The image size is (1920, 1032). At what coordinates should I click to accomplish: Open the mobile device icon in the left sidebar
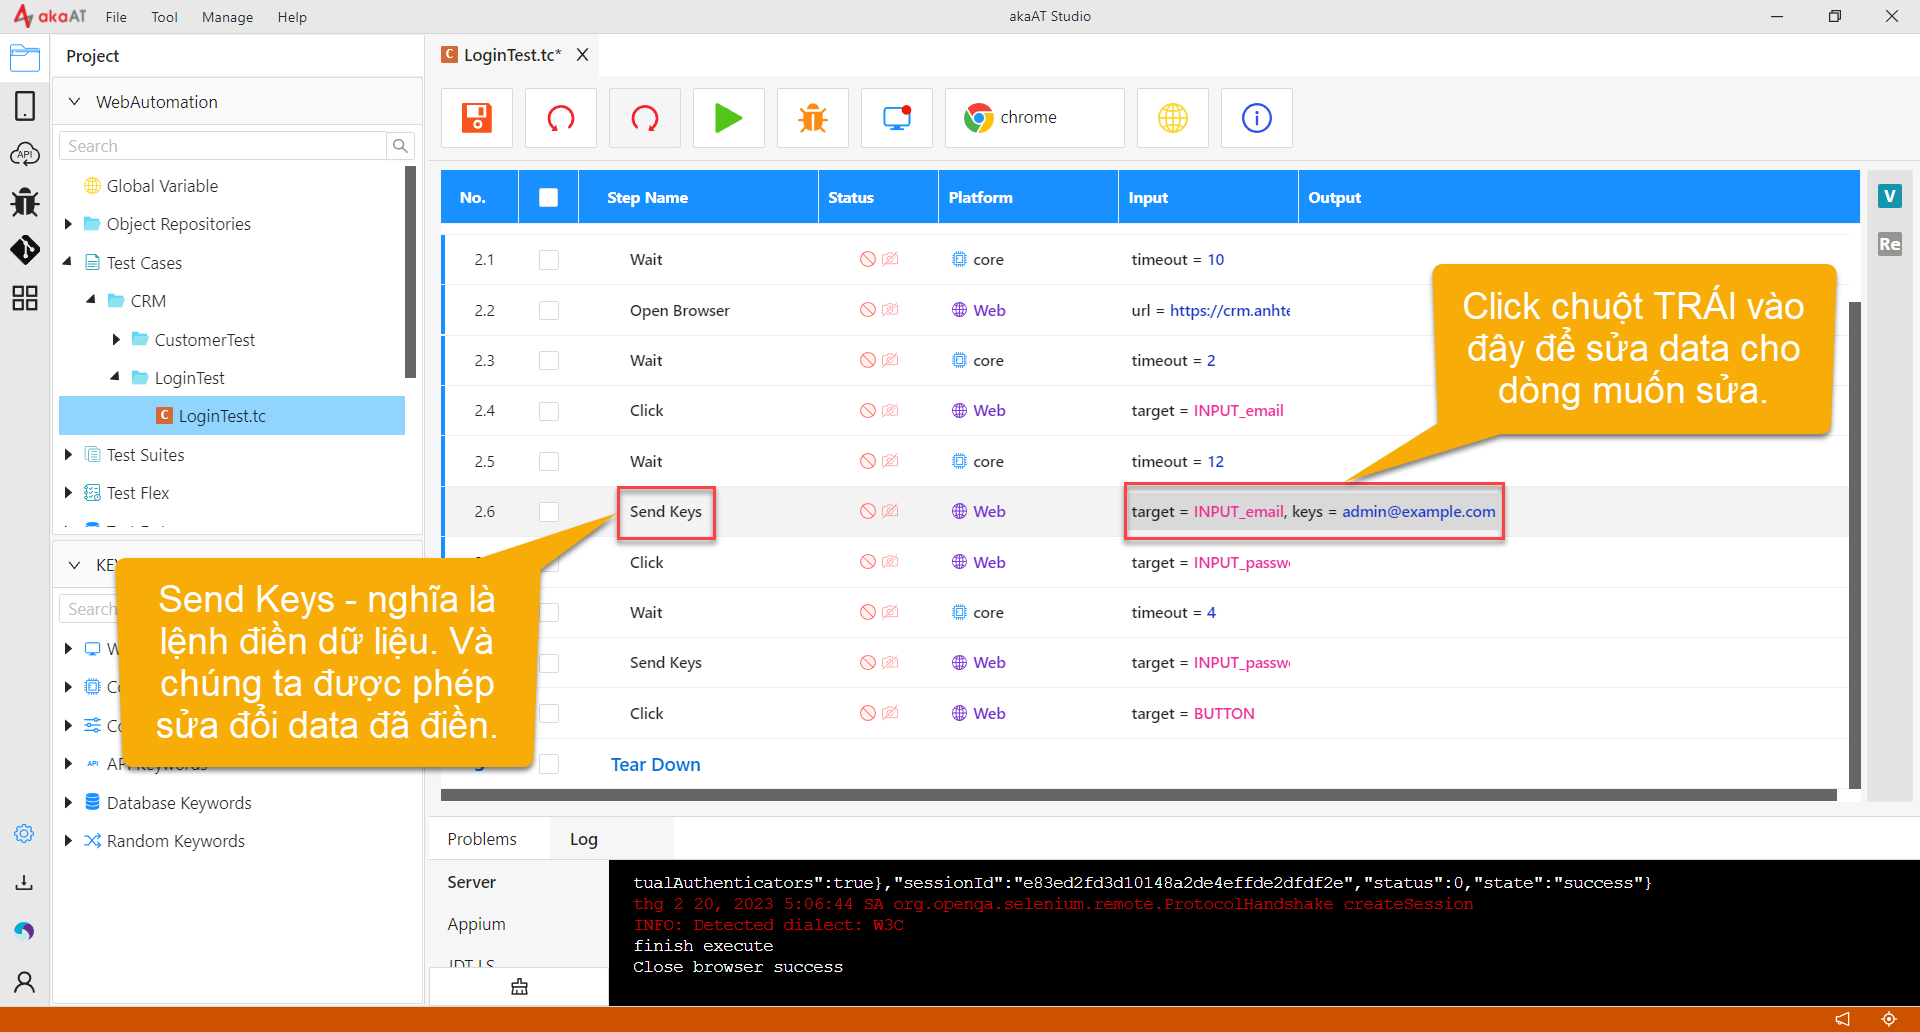click(x=25, y=106)
